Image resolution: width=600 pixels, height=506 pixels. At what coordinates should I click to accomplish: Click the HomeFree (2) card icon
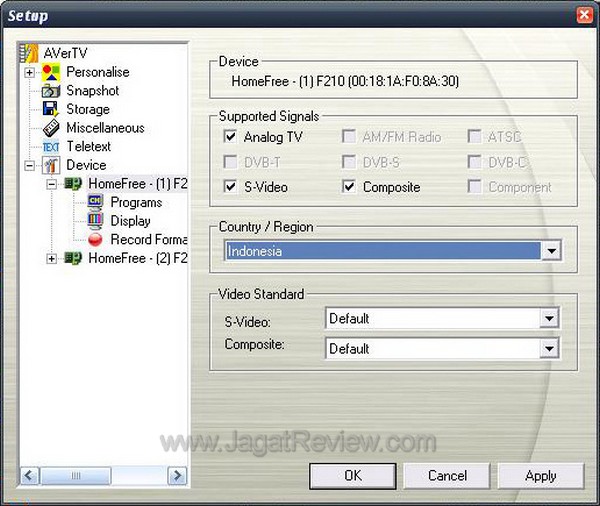(x=73, y=258)
